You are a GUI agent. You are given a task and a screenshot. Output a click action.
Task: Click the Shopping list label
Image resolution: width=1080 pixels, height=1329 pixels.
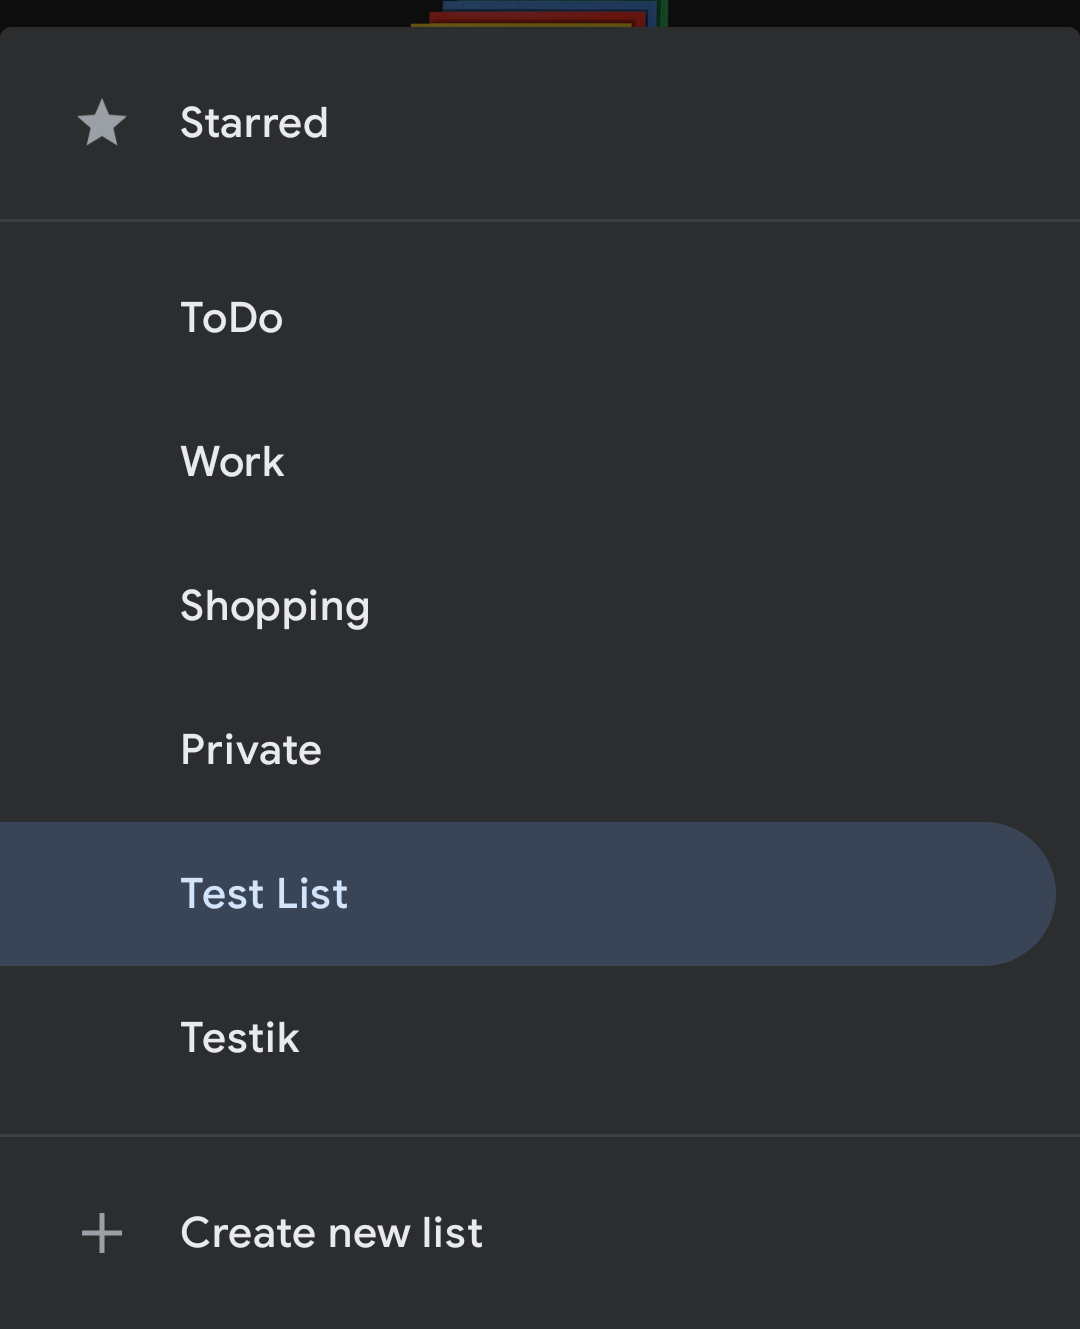[x=275, y=606]
